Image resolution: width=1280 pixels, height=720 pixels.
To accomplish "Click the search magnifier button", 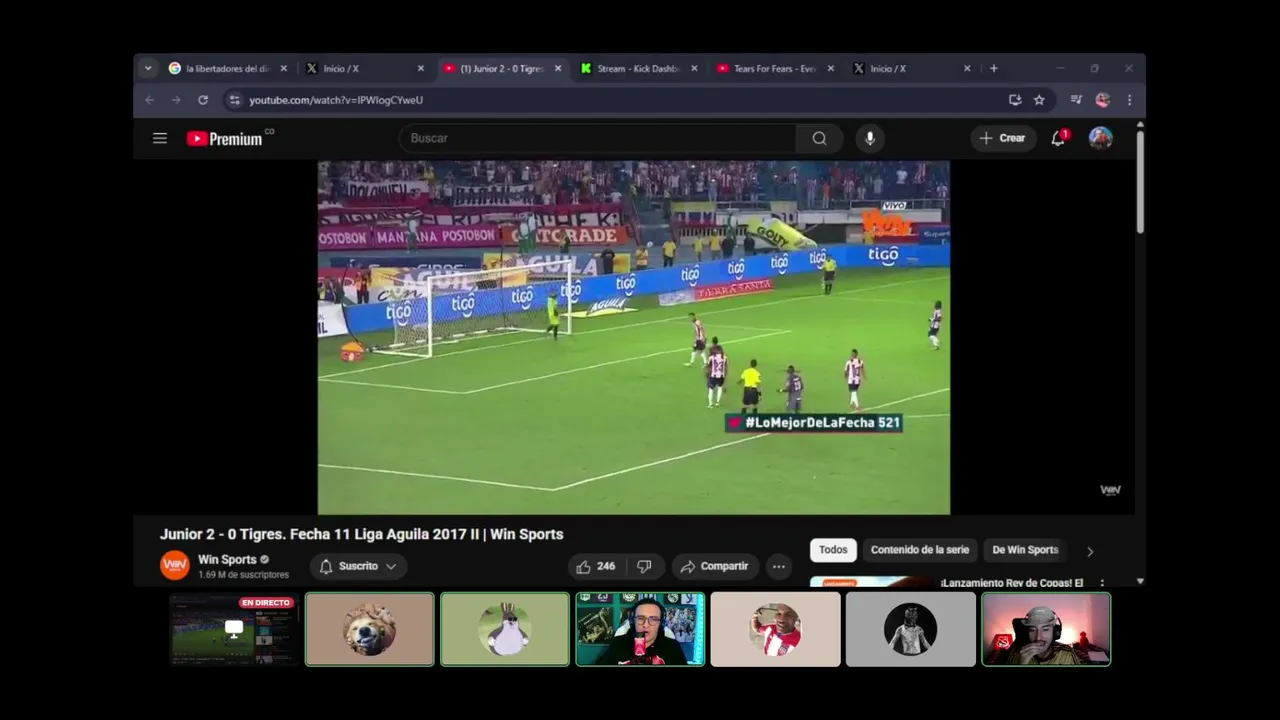I will pyautogui.click(x=819, y=138).
